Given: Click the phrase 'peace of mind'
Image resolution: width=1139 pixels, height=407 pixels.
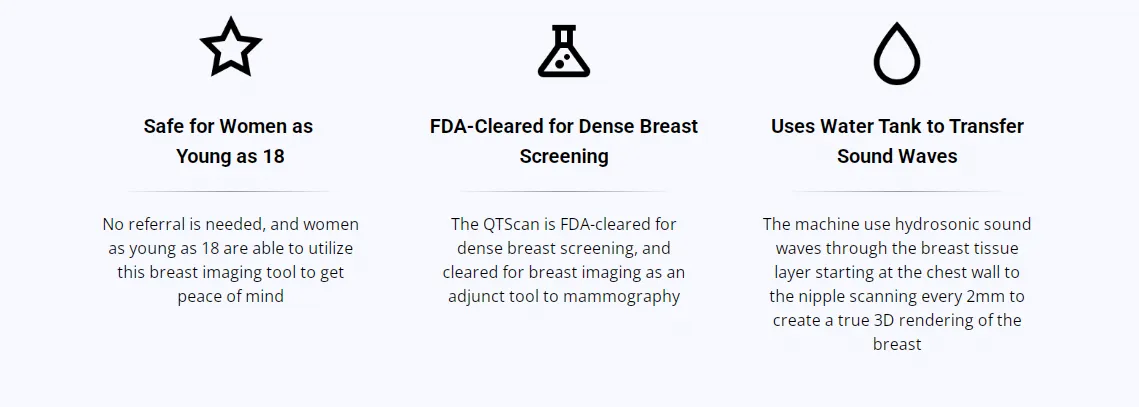Looking at the screenshot, I should (230, 296).
